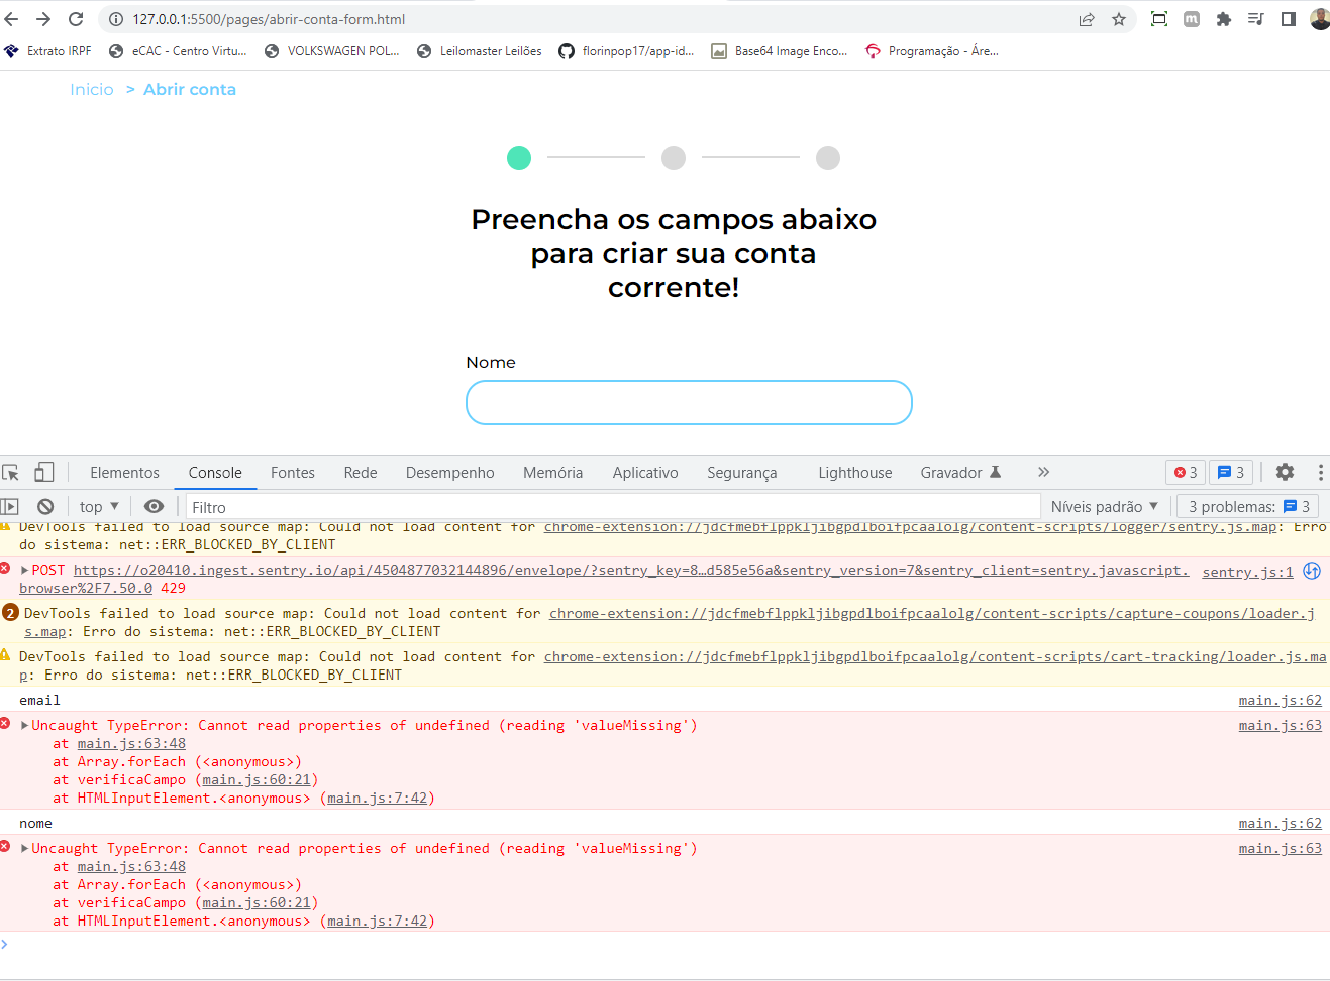Open the florinpop17/app-id... GitHub bookmark

pyautogui.click(x=626, y=51)
